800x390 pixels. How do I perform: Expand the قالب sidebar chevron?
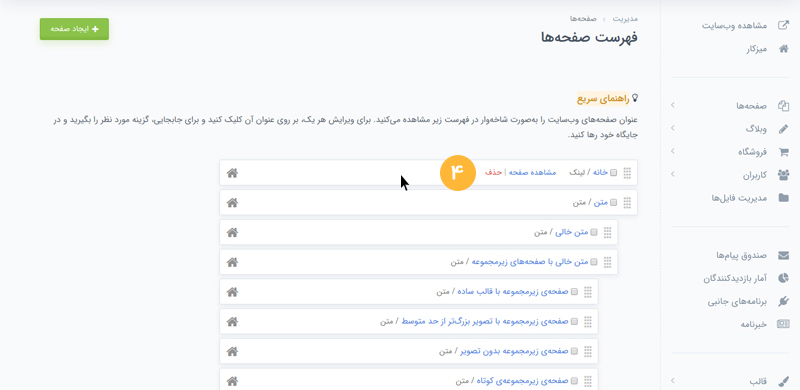(x=672, y=381)
